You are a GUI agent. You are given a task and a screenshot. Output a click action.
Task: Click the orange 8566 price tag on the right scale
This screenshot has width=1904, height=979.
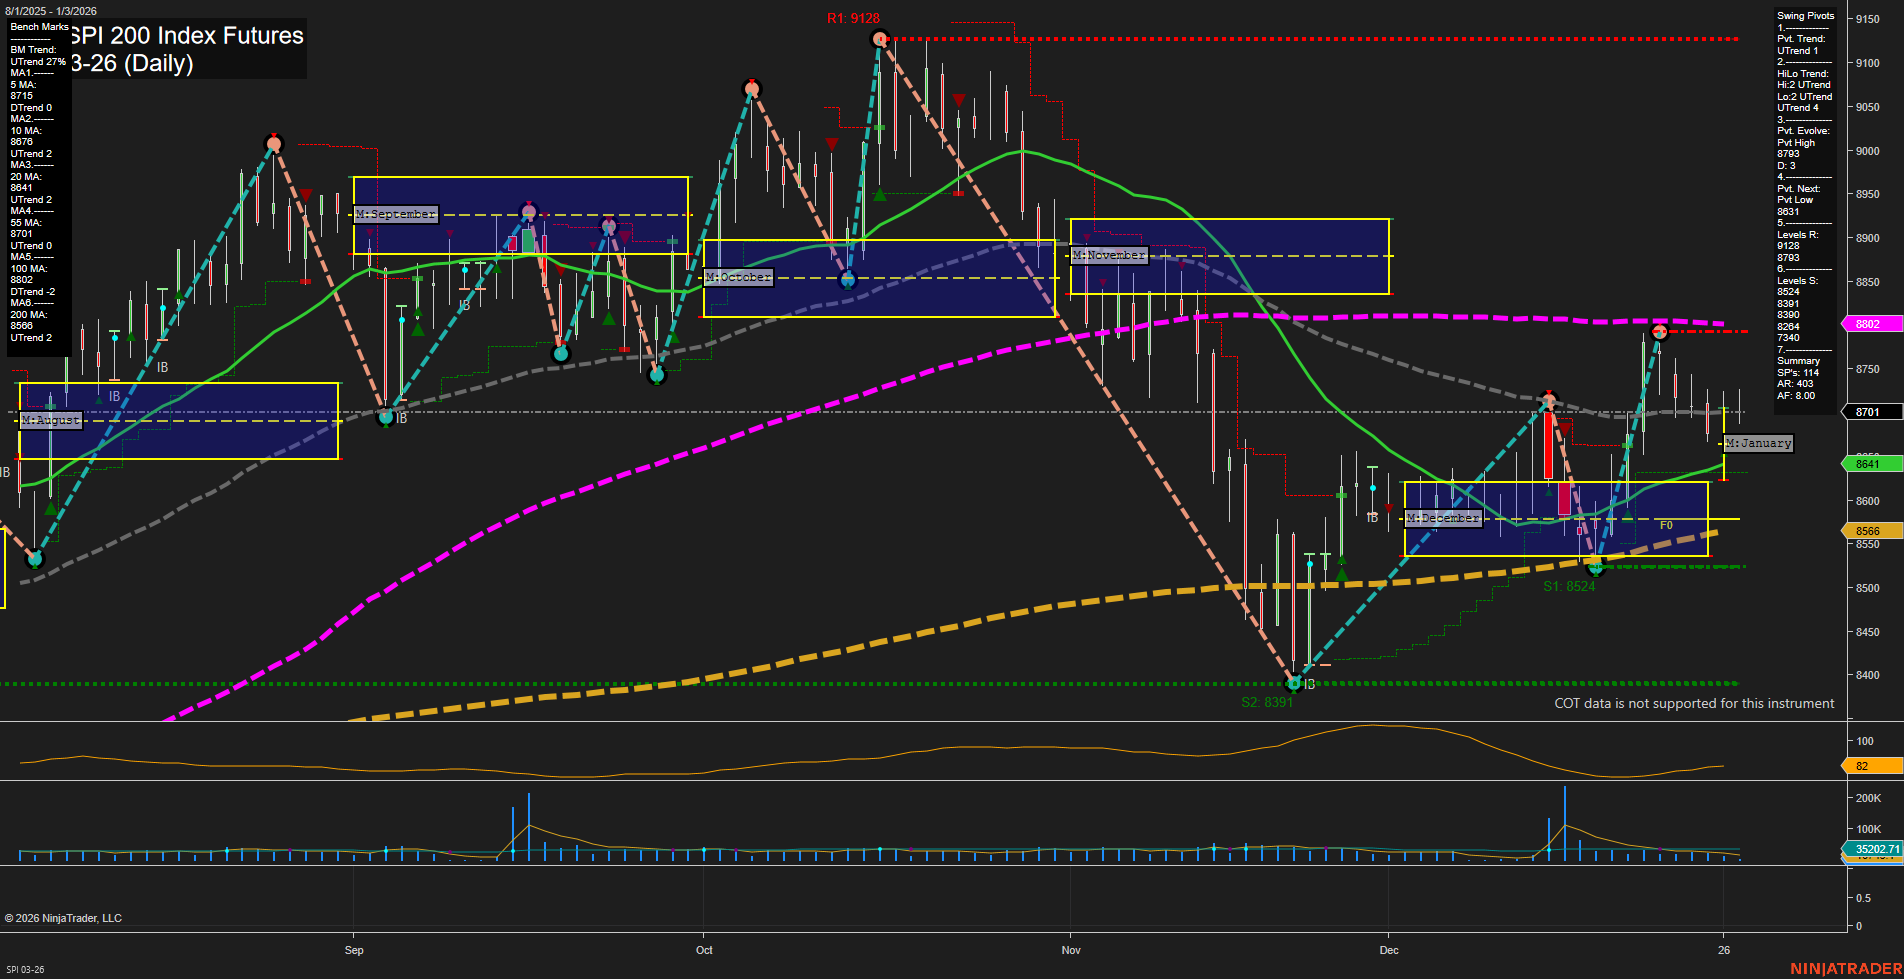coord(1869,530)
